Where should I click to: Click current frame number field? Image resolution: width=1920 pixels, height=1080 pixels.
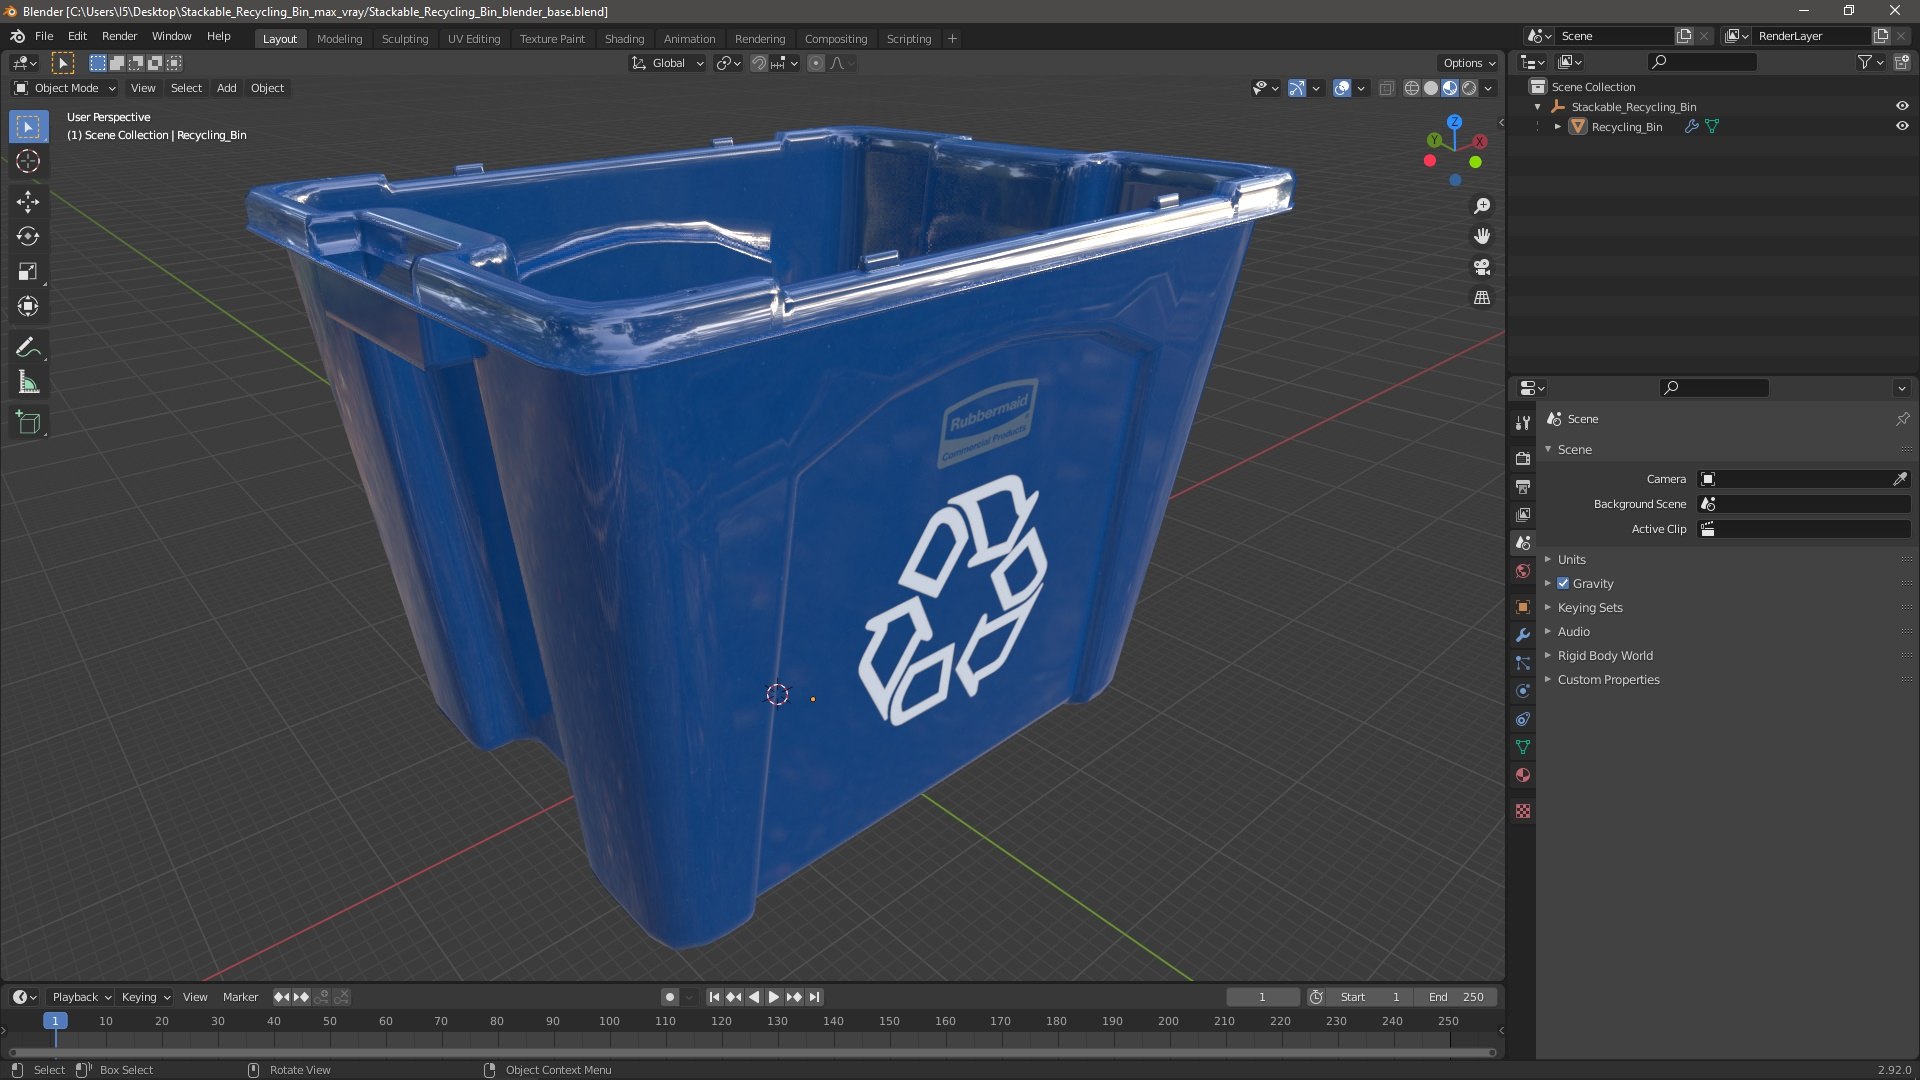[x=1262, y=997]
